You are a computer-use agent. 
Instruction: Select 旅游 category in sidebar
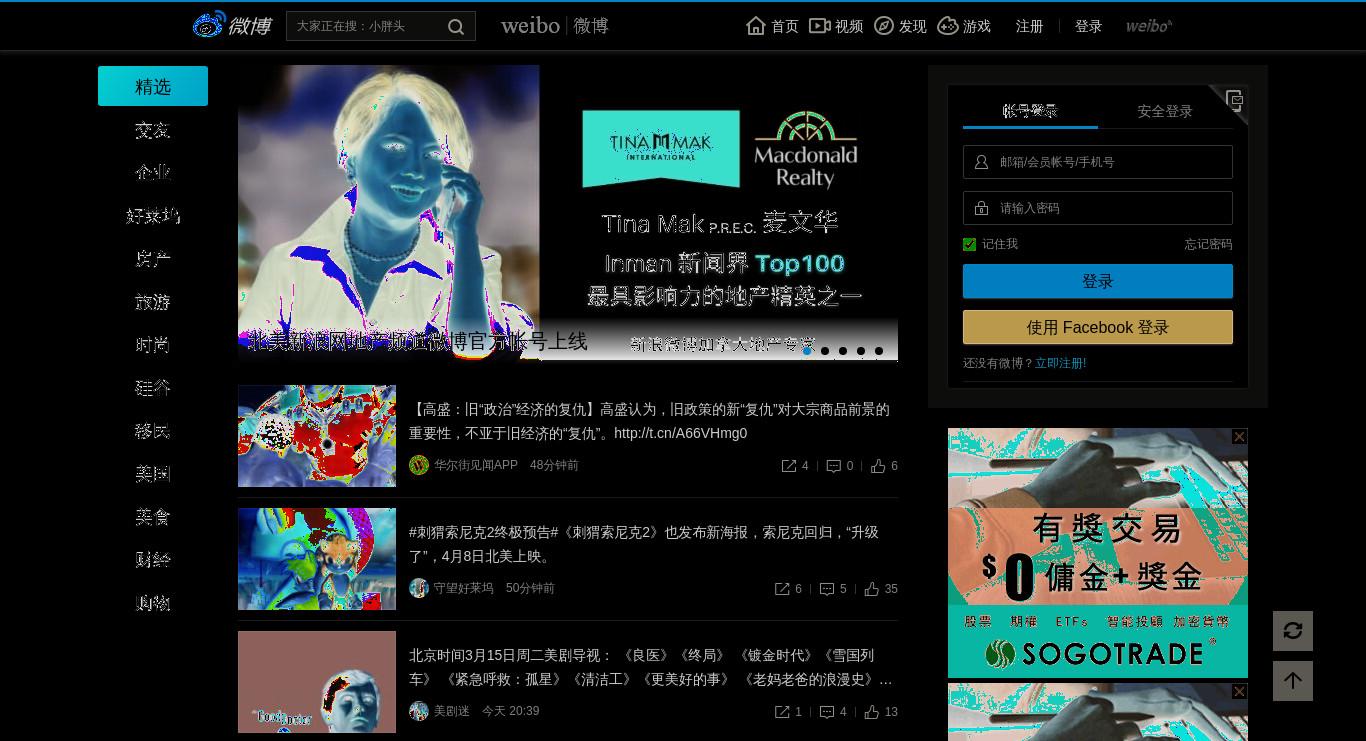coord(153,302)
